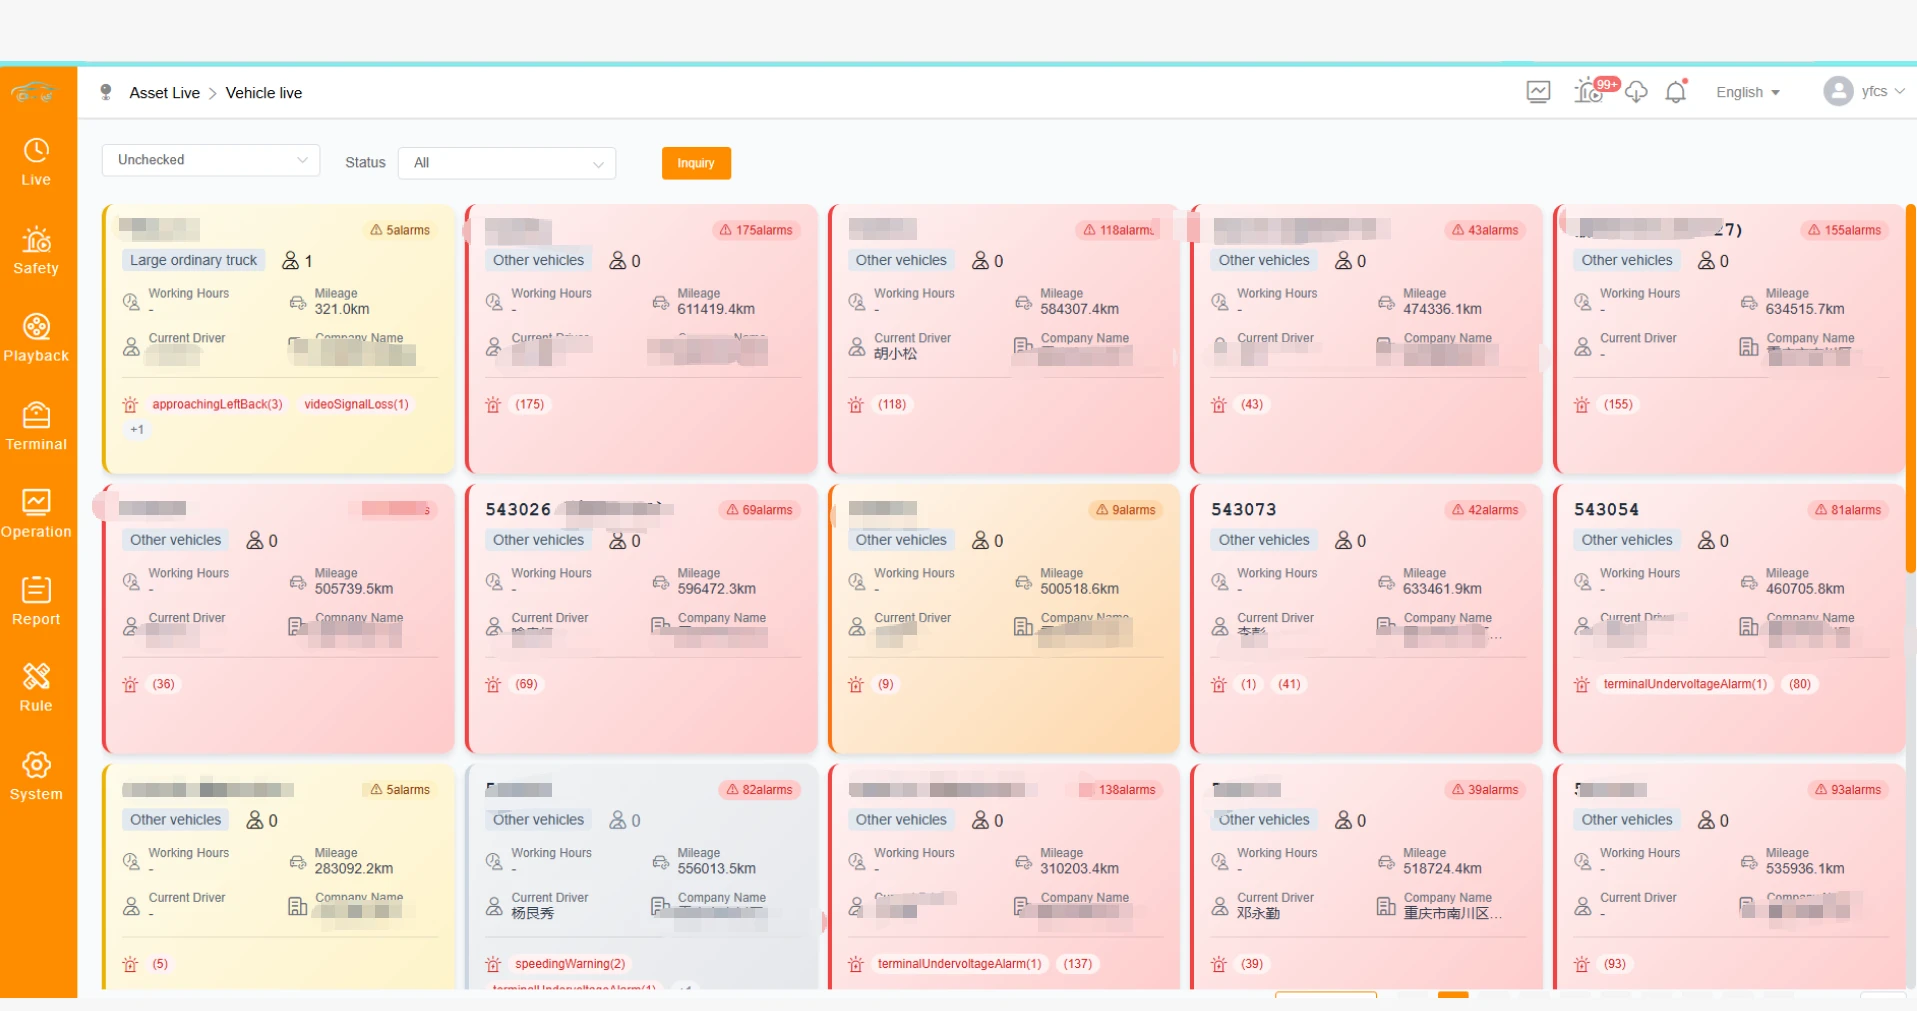Open the yfcs user account menu

(x=1864, y=92)
